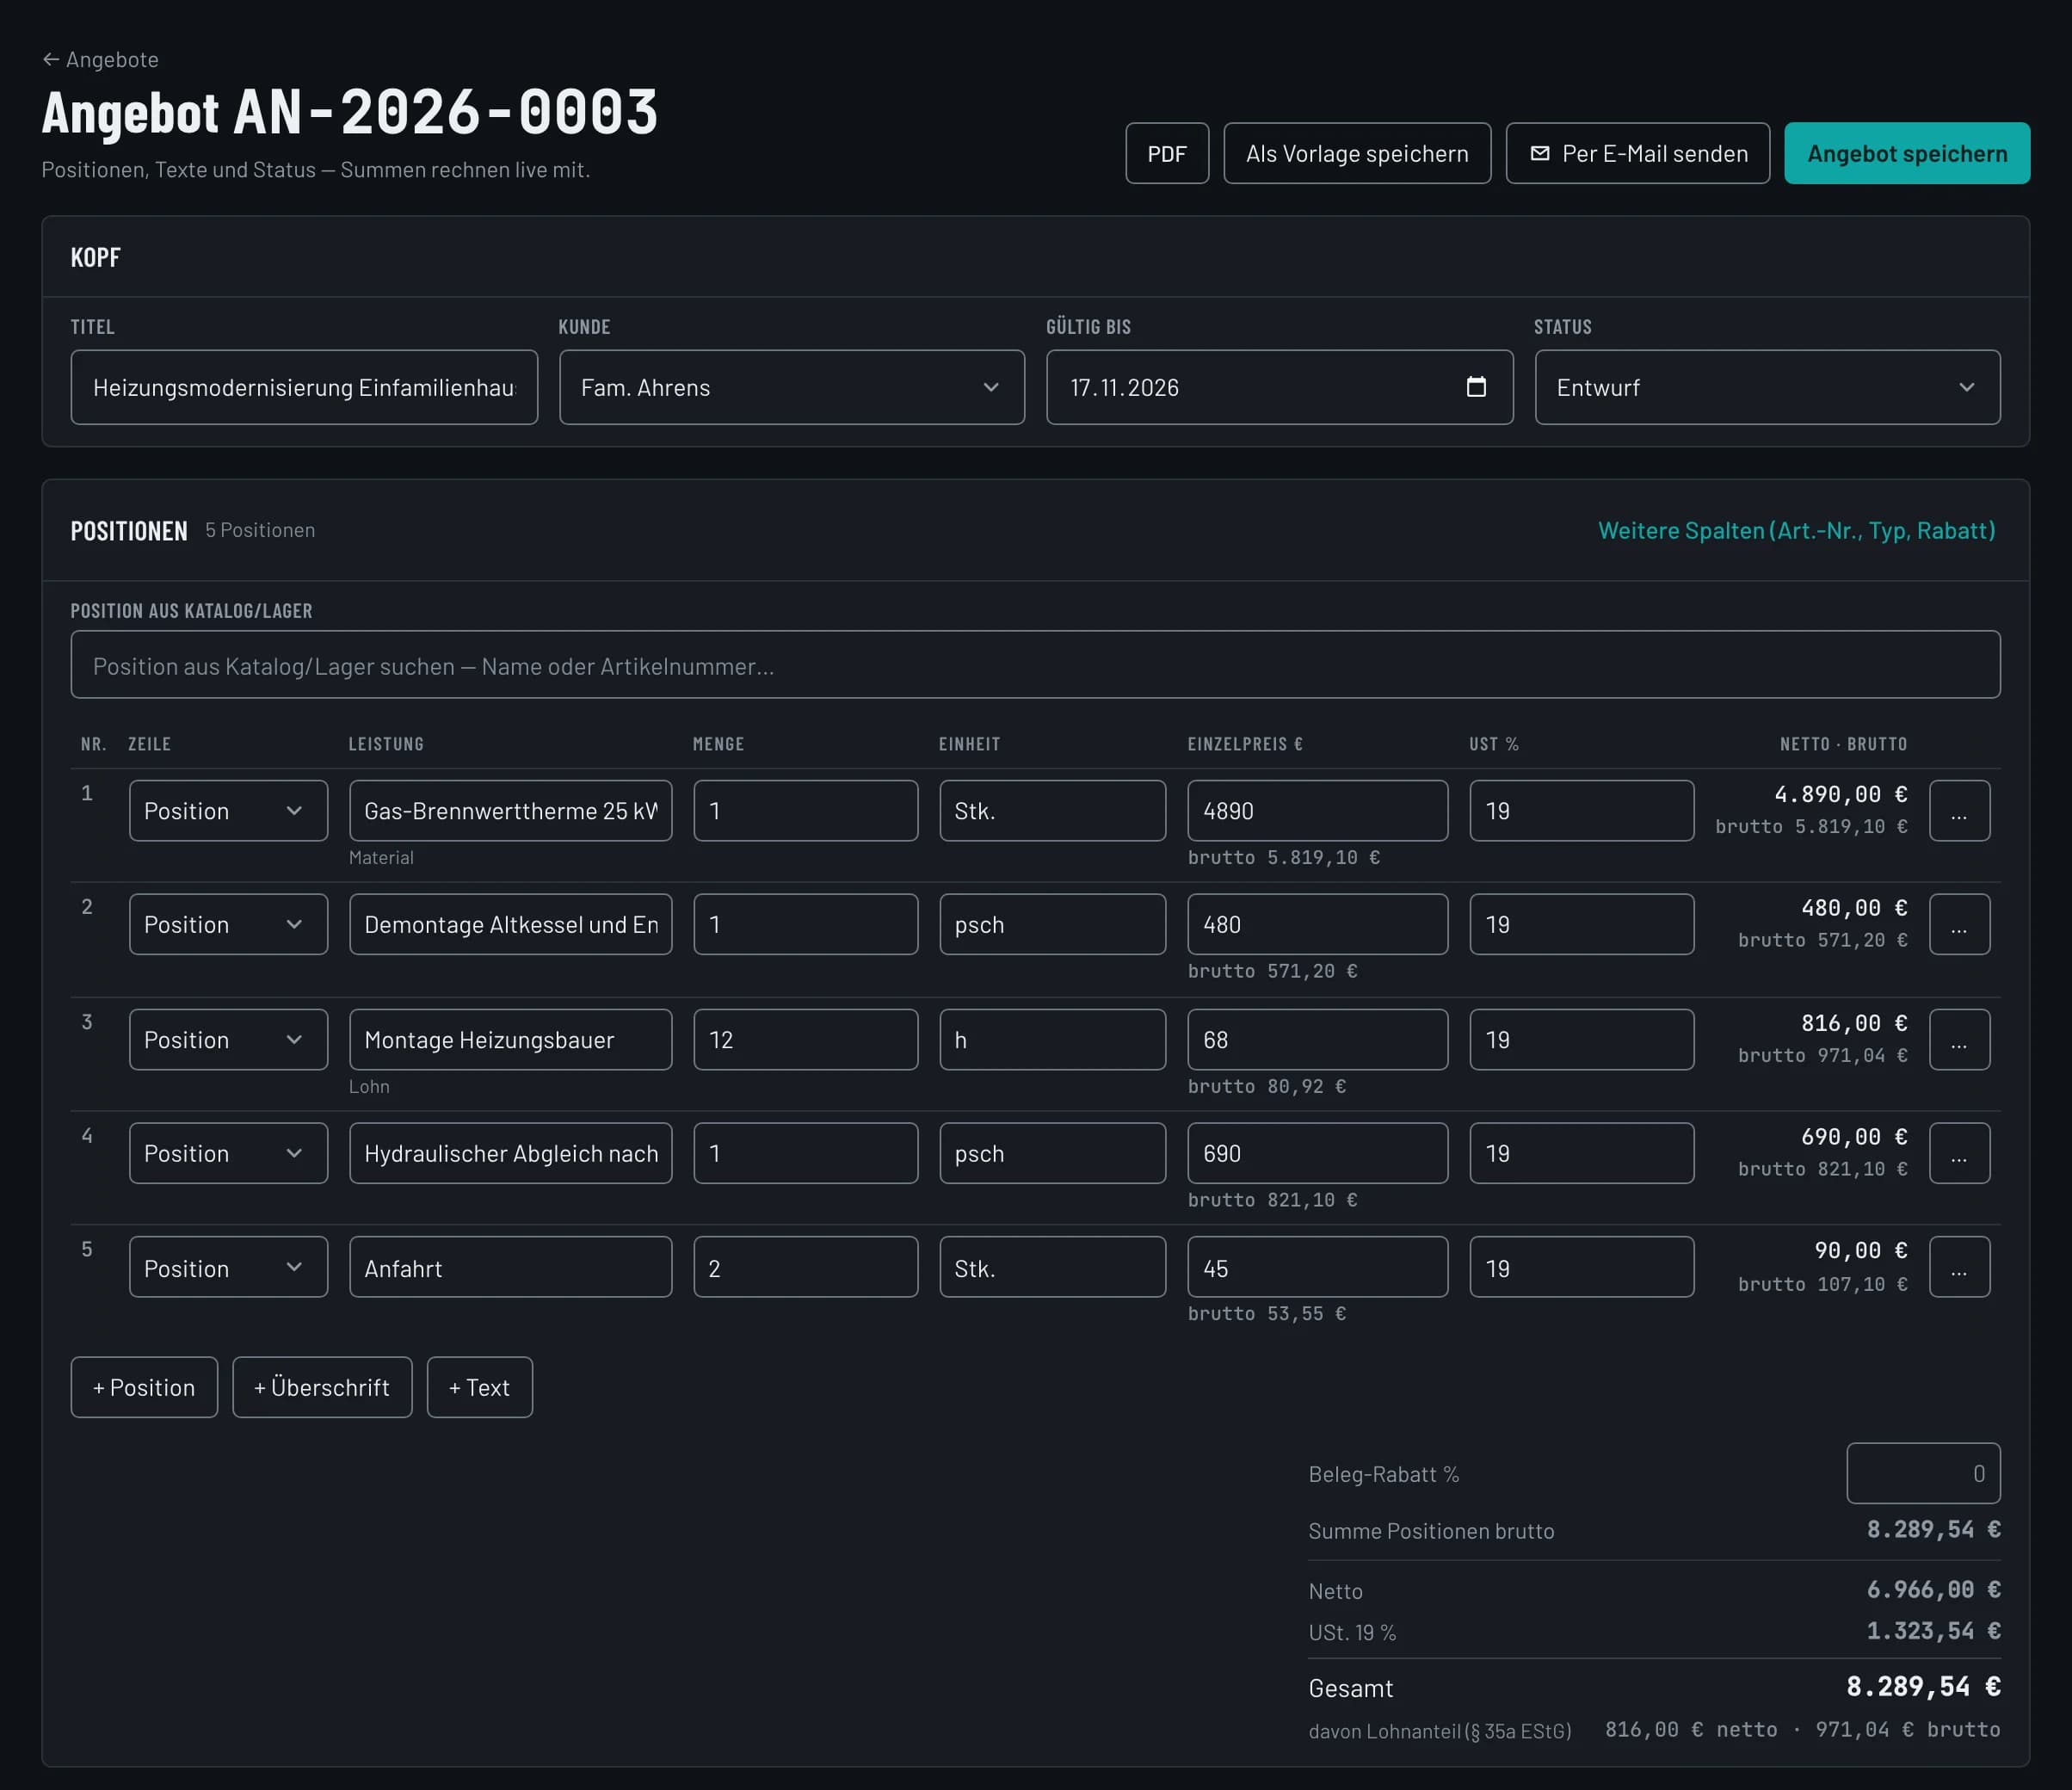
Task: Click the Netto sum 6.966,00 €
Action: click(x=1933, y=1590)
